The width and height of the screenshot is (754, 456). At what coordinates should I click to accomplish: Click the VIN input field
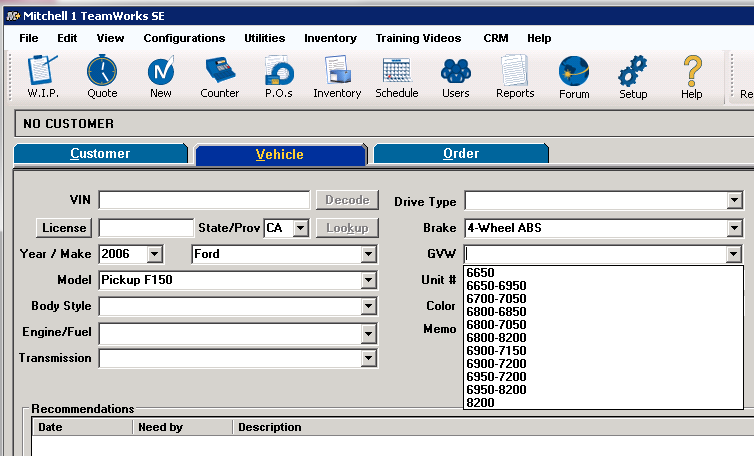click(204, 200)
